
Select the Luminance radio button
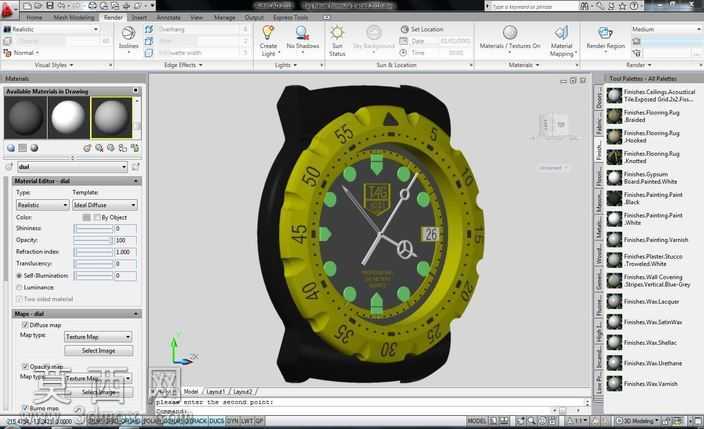[19, 287]
